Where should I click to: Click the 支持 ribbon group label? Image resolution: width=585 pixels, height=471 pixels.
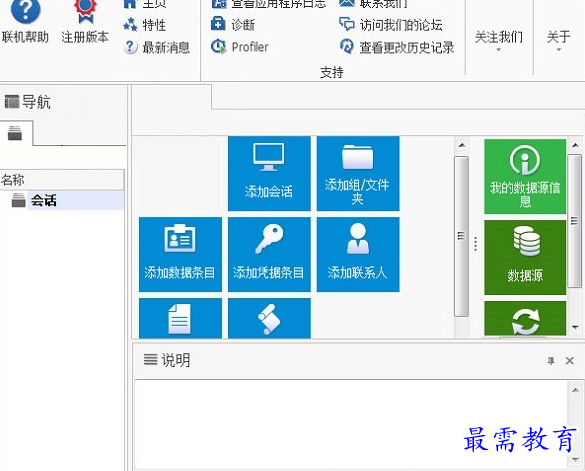click(332, 72)
